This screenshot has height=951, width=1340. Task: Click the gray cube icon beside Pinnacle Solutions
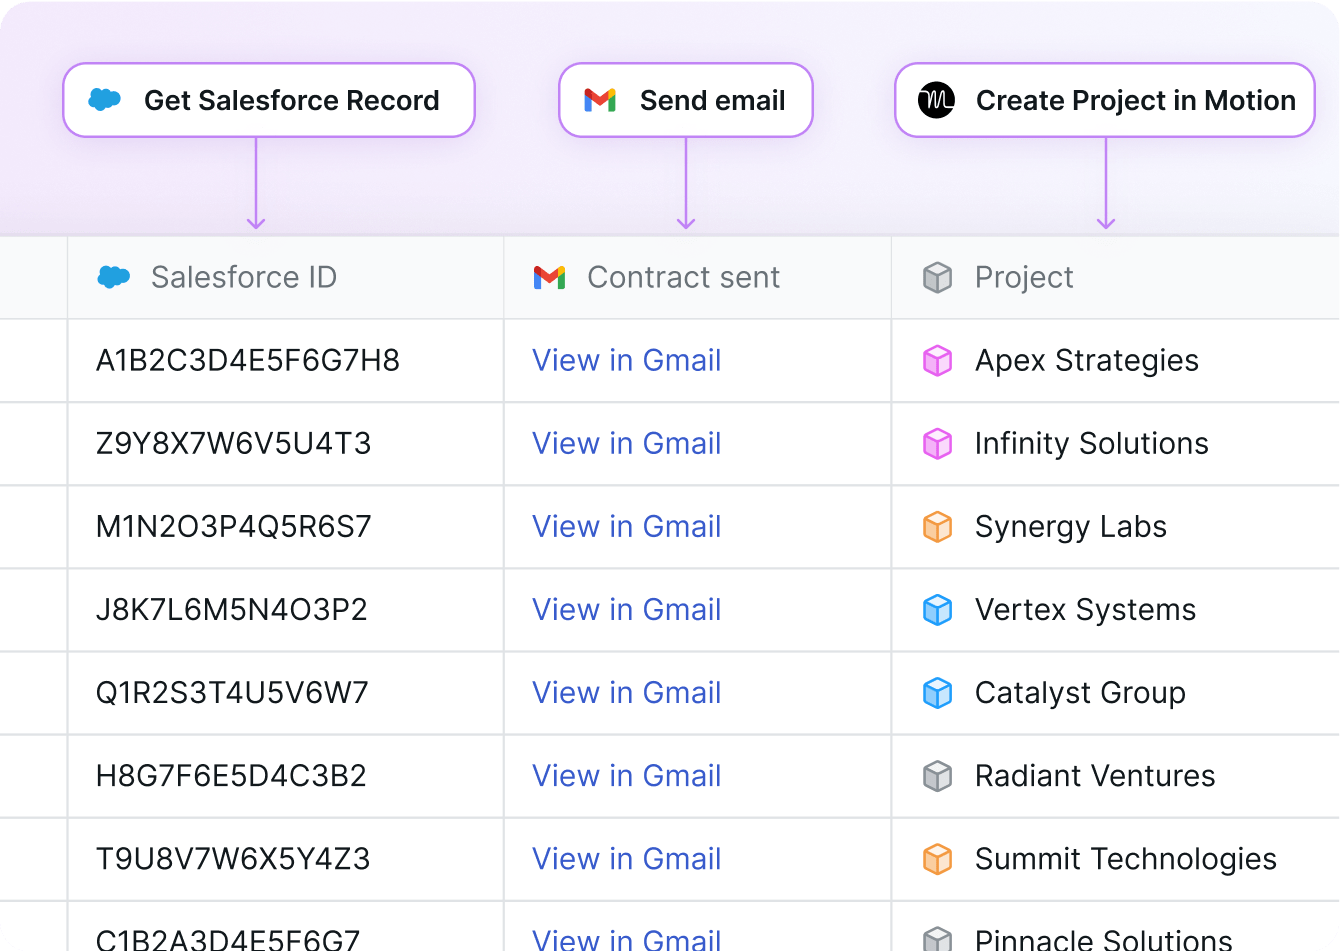tap(937, 939)
